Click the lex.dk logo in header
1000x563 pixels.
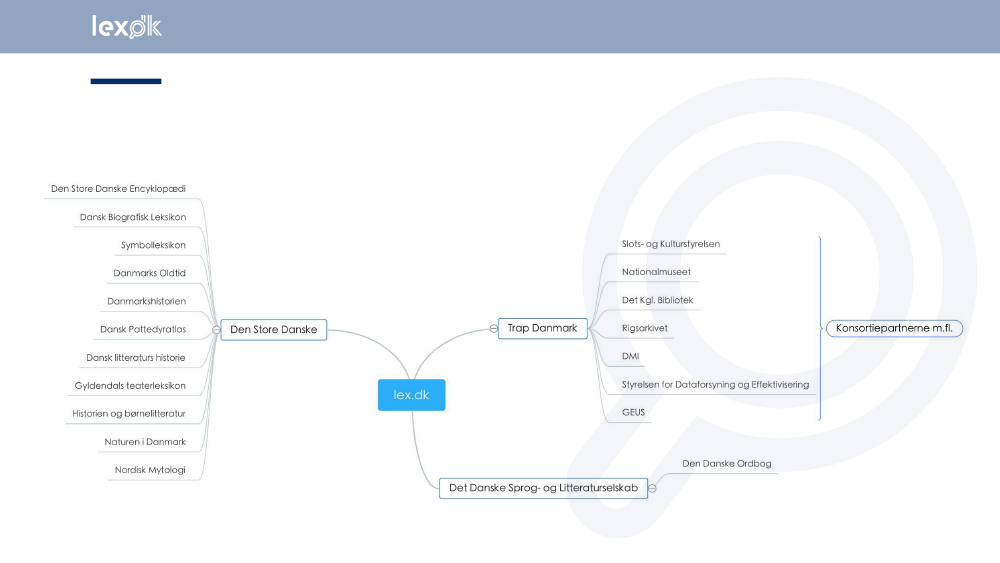click(x=126, y=27)
